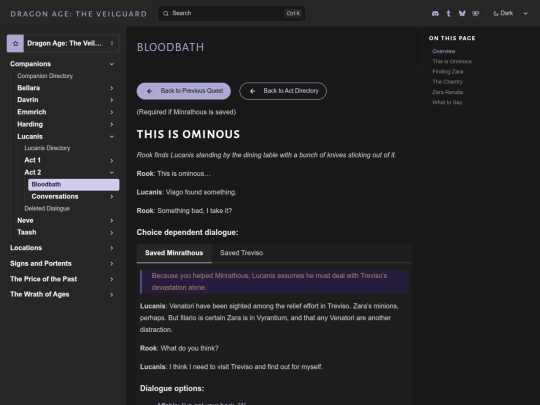The image size is (540, 405).
Task: Expand The Price of the Past chevron
Action: tap(112, 279)
